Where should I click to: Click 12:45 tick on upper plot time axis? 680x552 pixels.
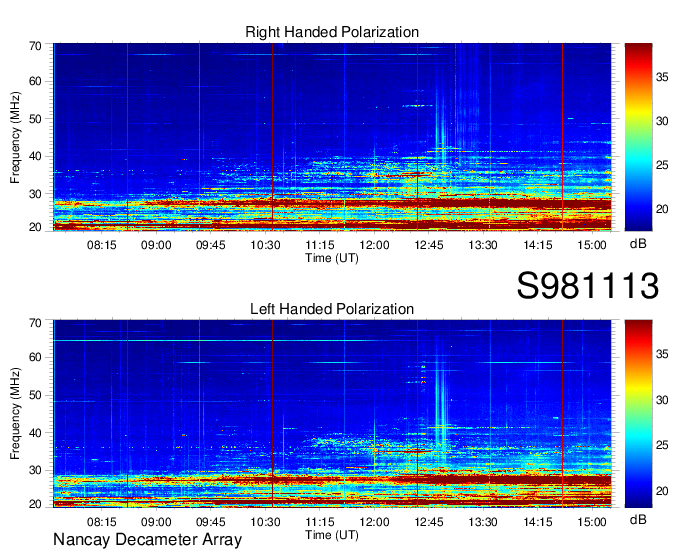pos(429,245)
